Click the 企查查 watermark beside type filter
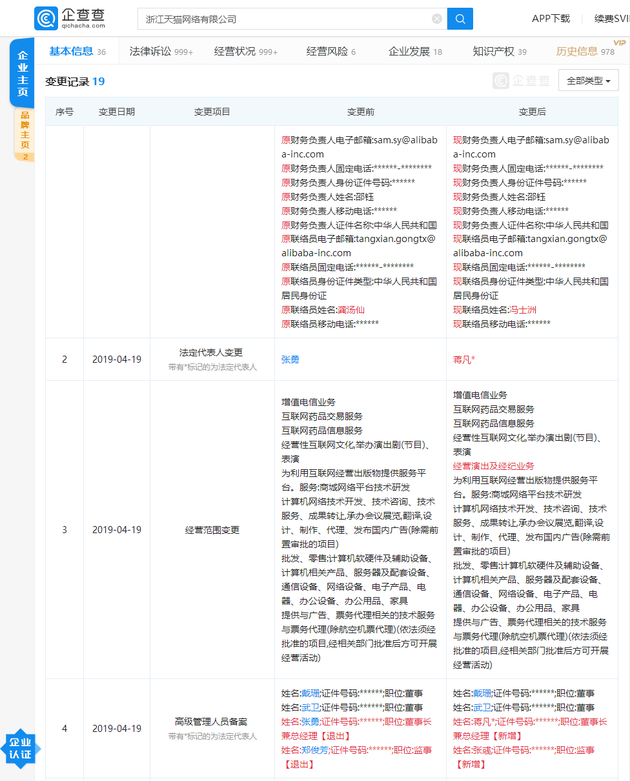The height and width of the screenshot is (781, 630). 521,81
